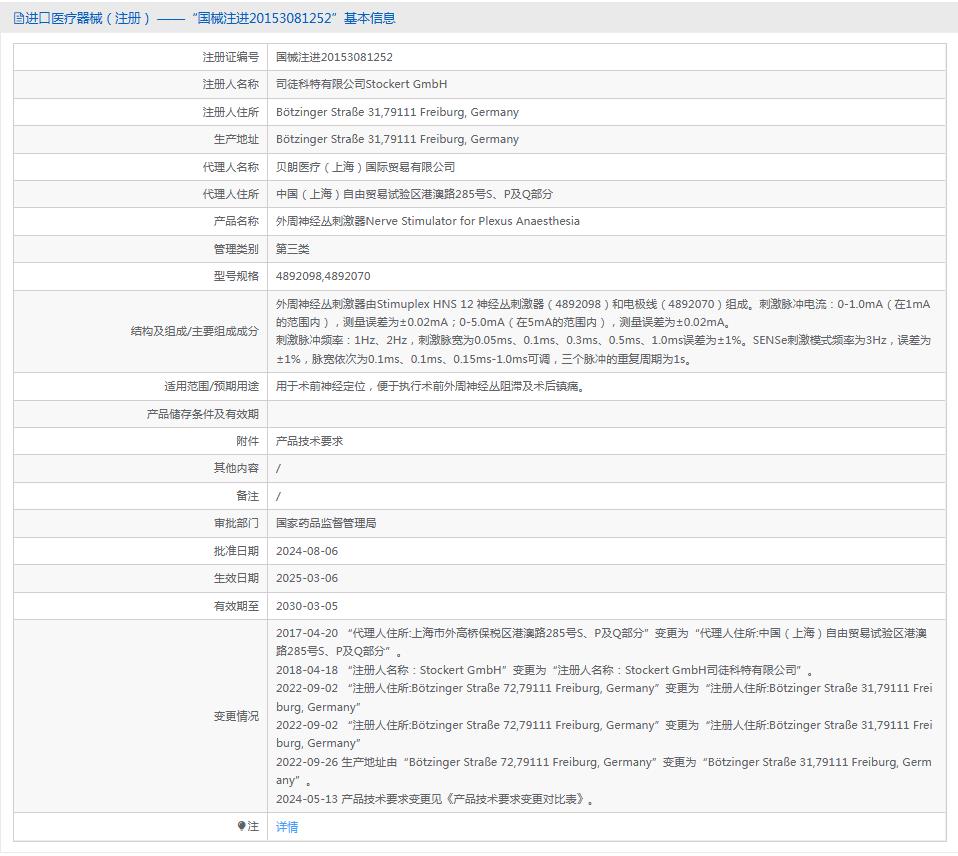Click the 2022-09-26 生产地址 change entry
The height and width of the screenshot is (856, 958).
click(x=604, y=771)
